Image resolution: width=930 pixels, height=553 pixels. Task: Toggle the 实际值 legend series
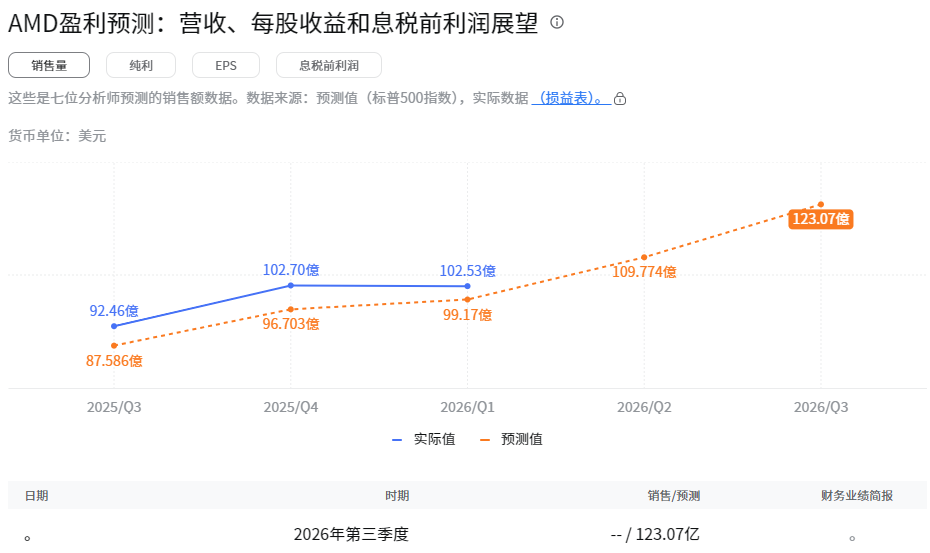[x=423, y=439]
